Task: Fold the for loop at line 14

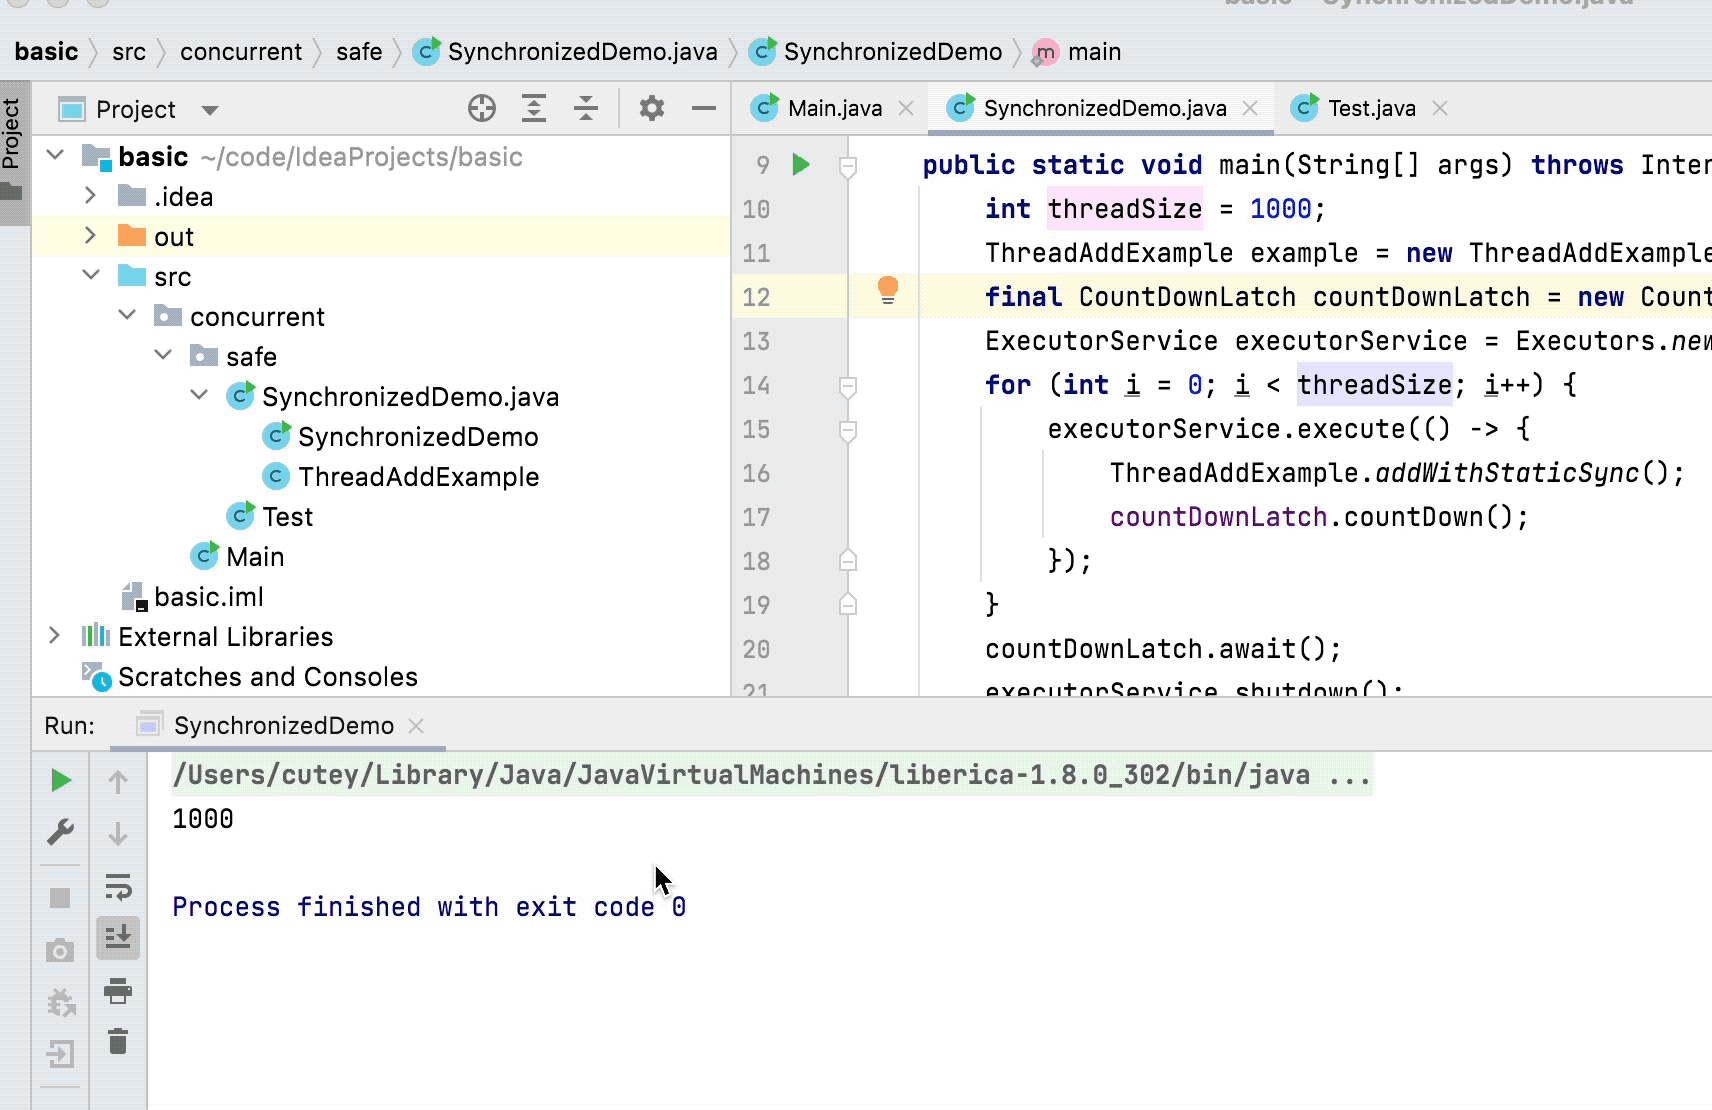Action: 848,386
